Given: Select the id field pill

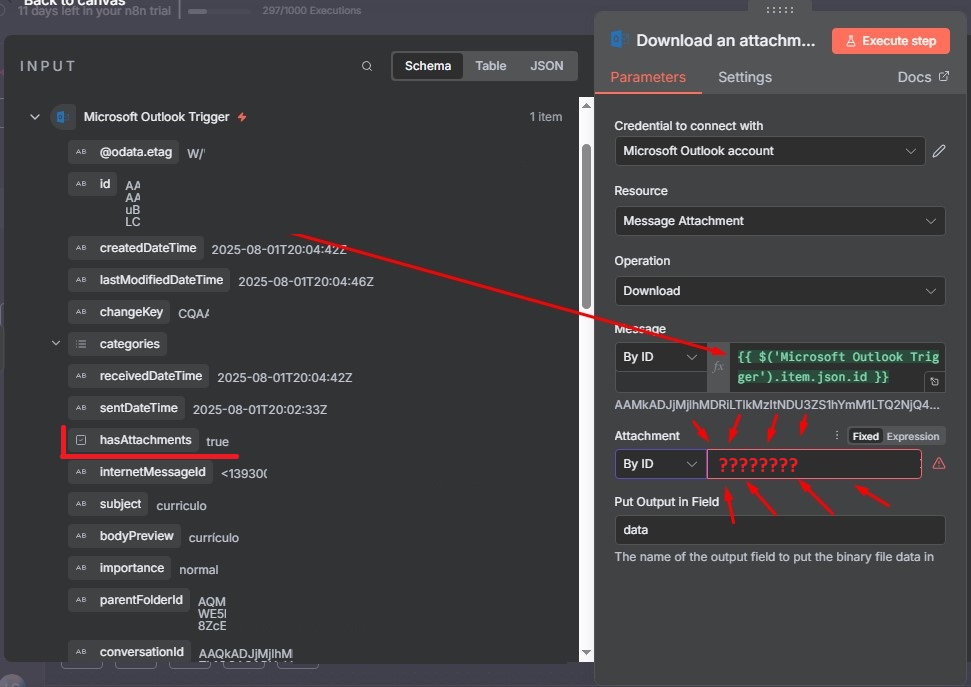Looking at the screenshot, I should coord(93,184).
